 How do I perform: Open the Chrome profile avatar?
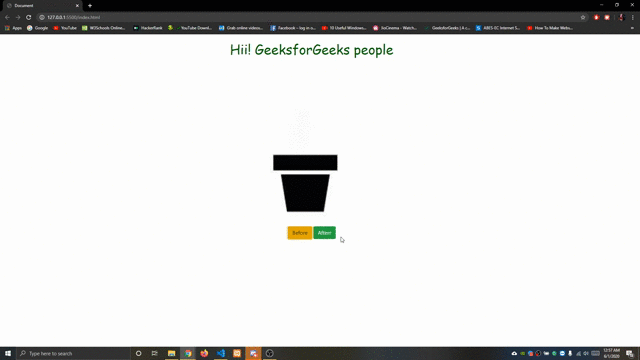(x=622, y=18)
